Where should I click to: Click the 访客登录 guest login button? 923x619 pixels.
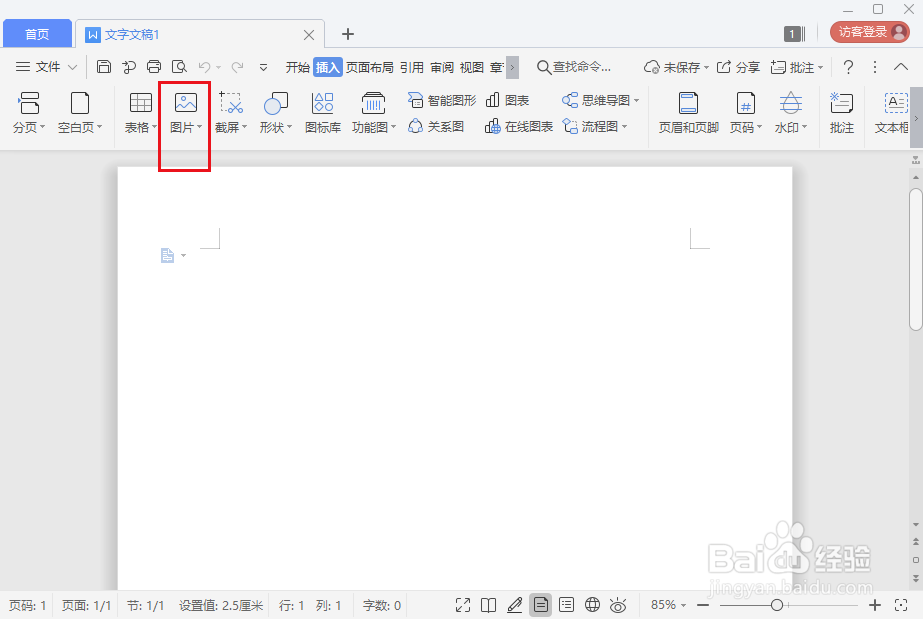point(870,32)
